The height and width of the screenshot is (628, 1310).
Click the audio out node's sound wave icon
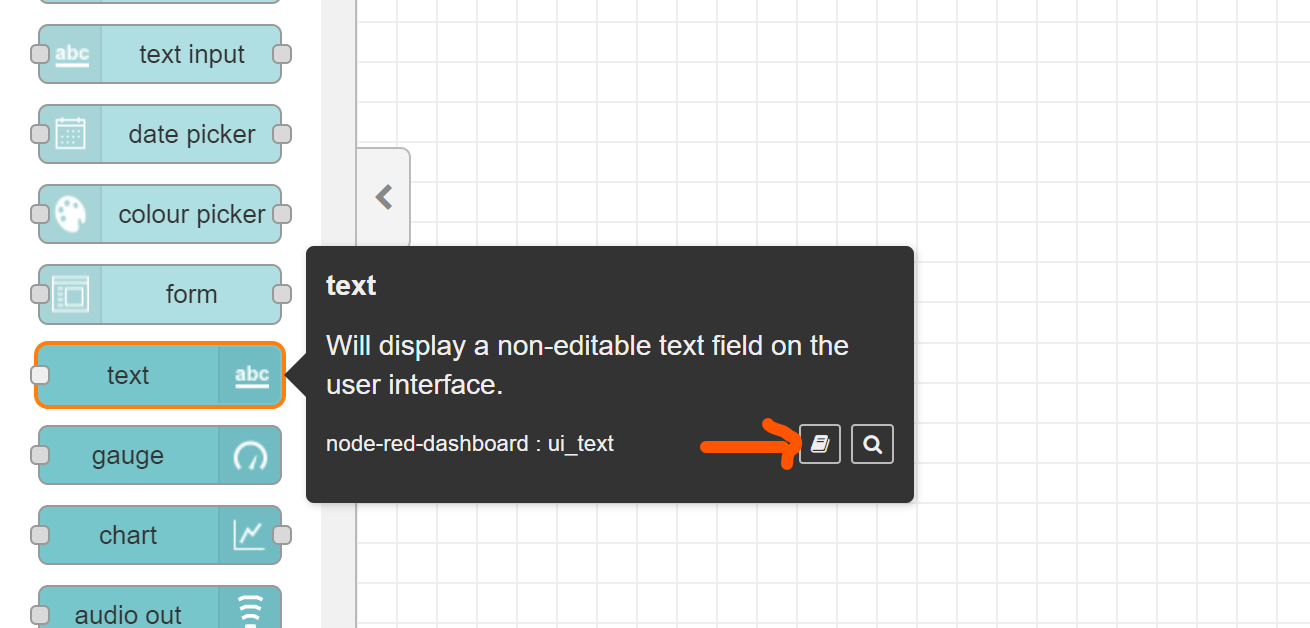[x=250, y=610]
